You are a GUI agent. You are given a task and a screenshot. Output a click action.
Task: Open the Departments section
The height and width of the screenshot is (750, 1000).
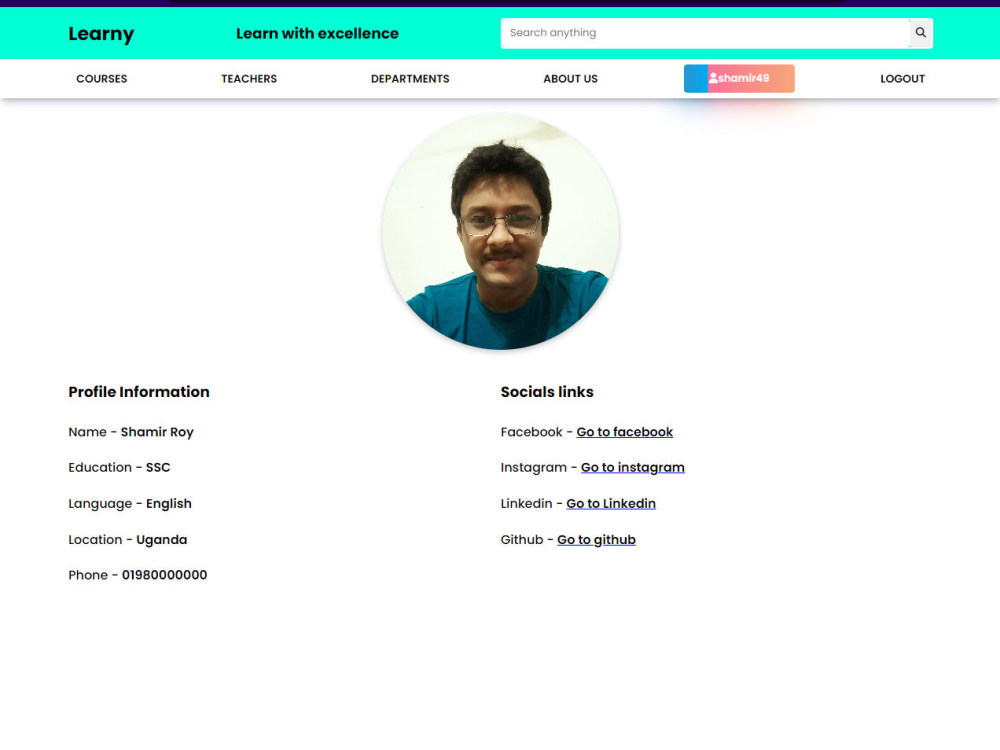pyautogui.click(x=410, y=78)
